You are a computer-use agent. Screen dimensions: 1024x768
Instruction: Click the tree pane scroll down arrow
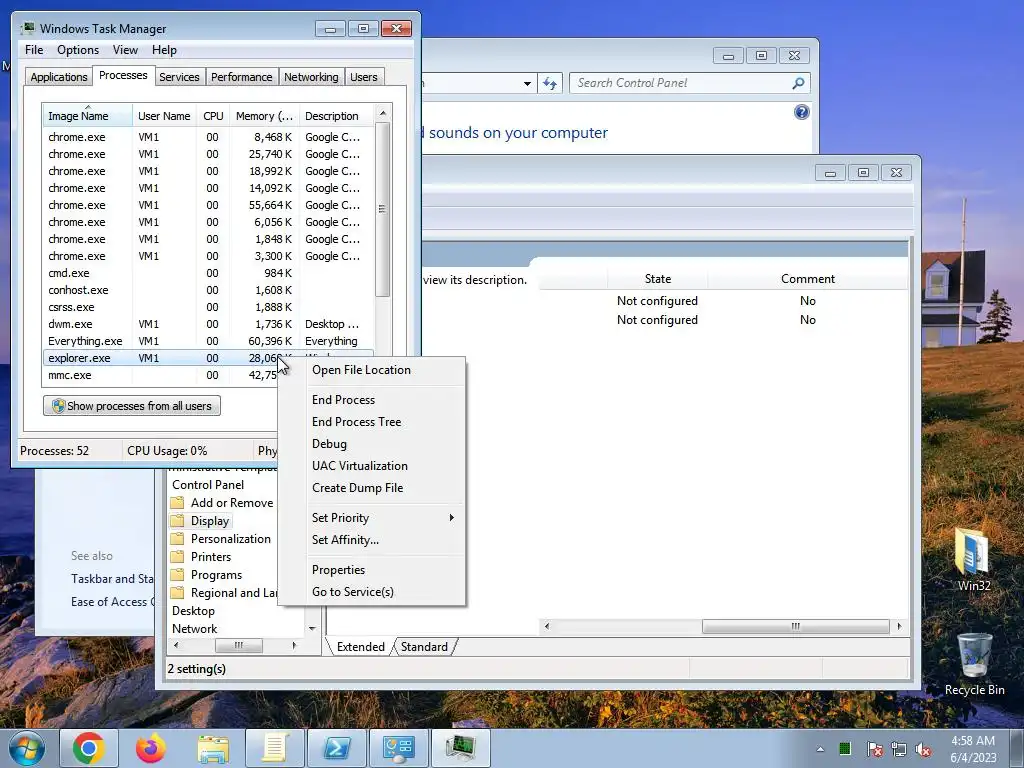coord(312,628)
